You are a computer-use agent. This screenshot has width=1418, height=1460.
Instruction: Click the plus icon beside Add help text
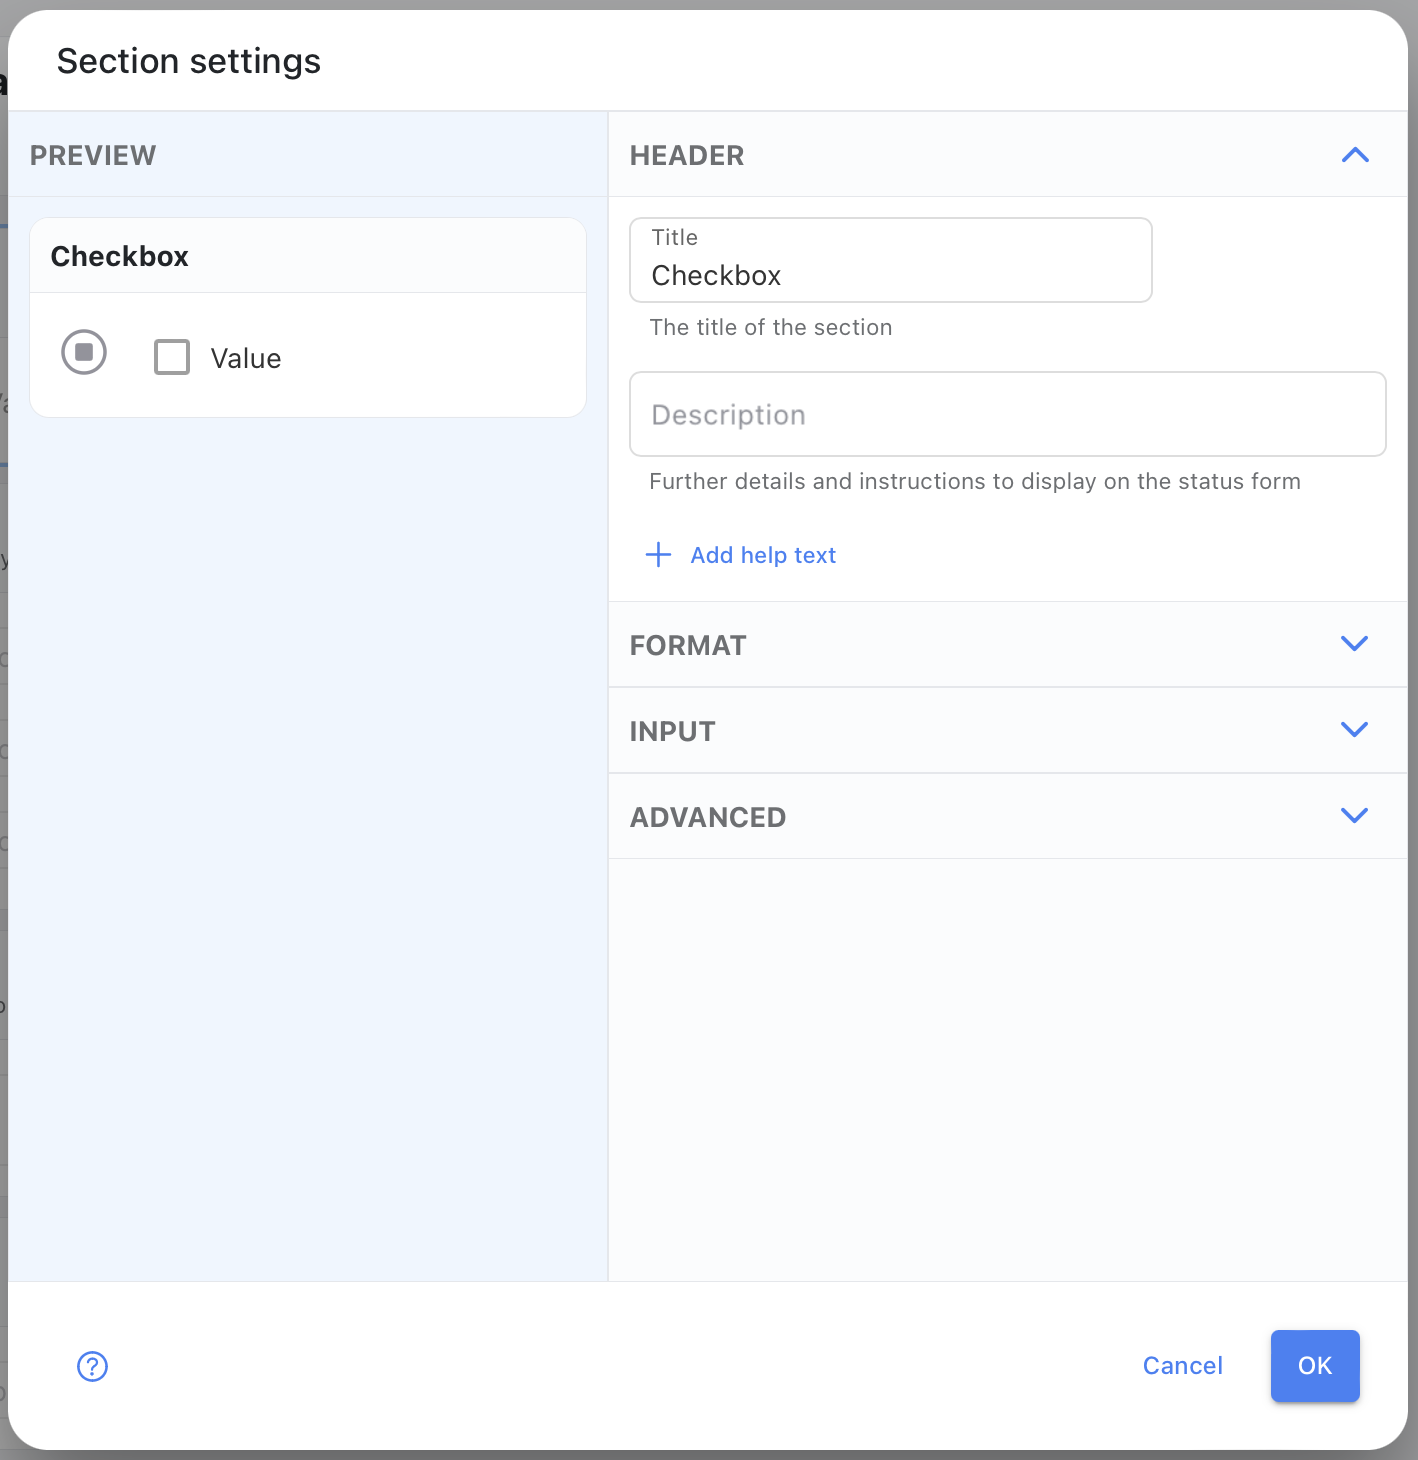click(x=658, y=555)
